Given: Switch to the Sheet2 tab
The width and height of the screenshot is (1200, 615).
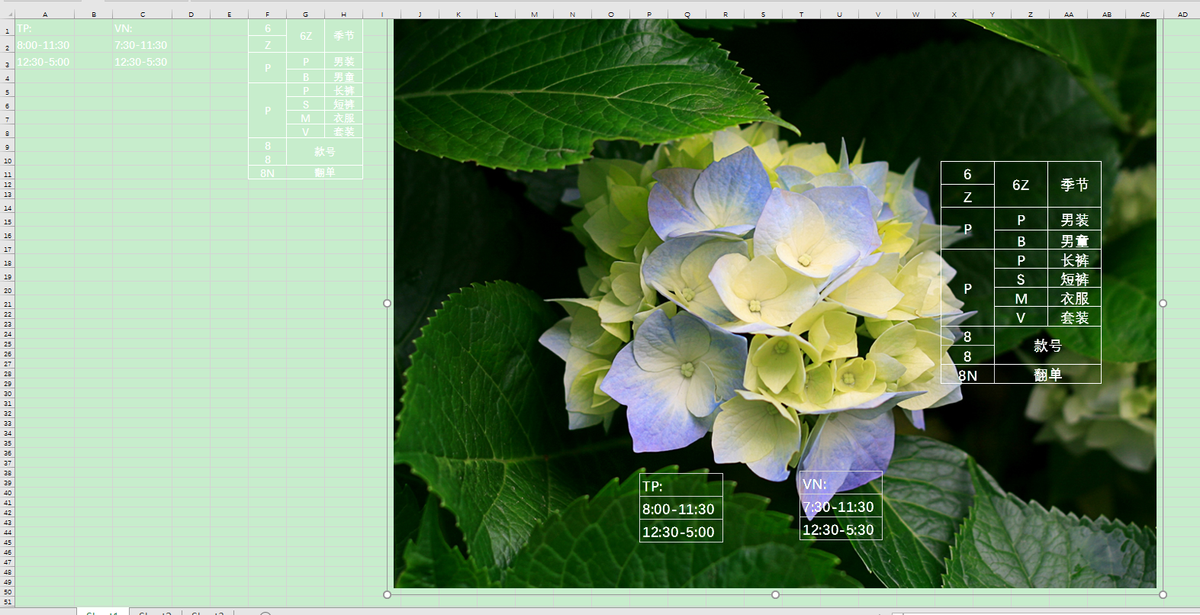Looking at the screenshot, I should point(155,611).
